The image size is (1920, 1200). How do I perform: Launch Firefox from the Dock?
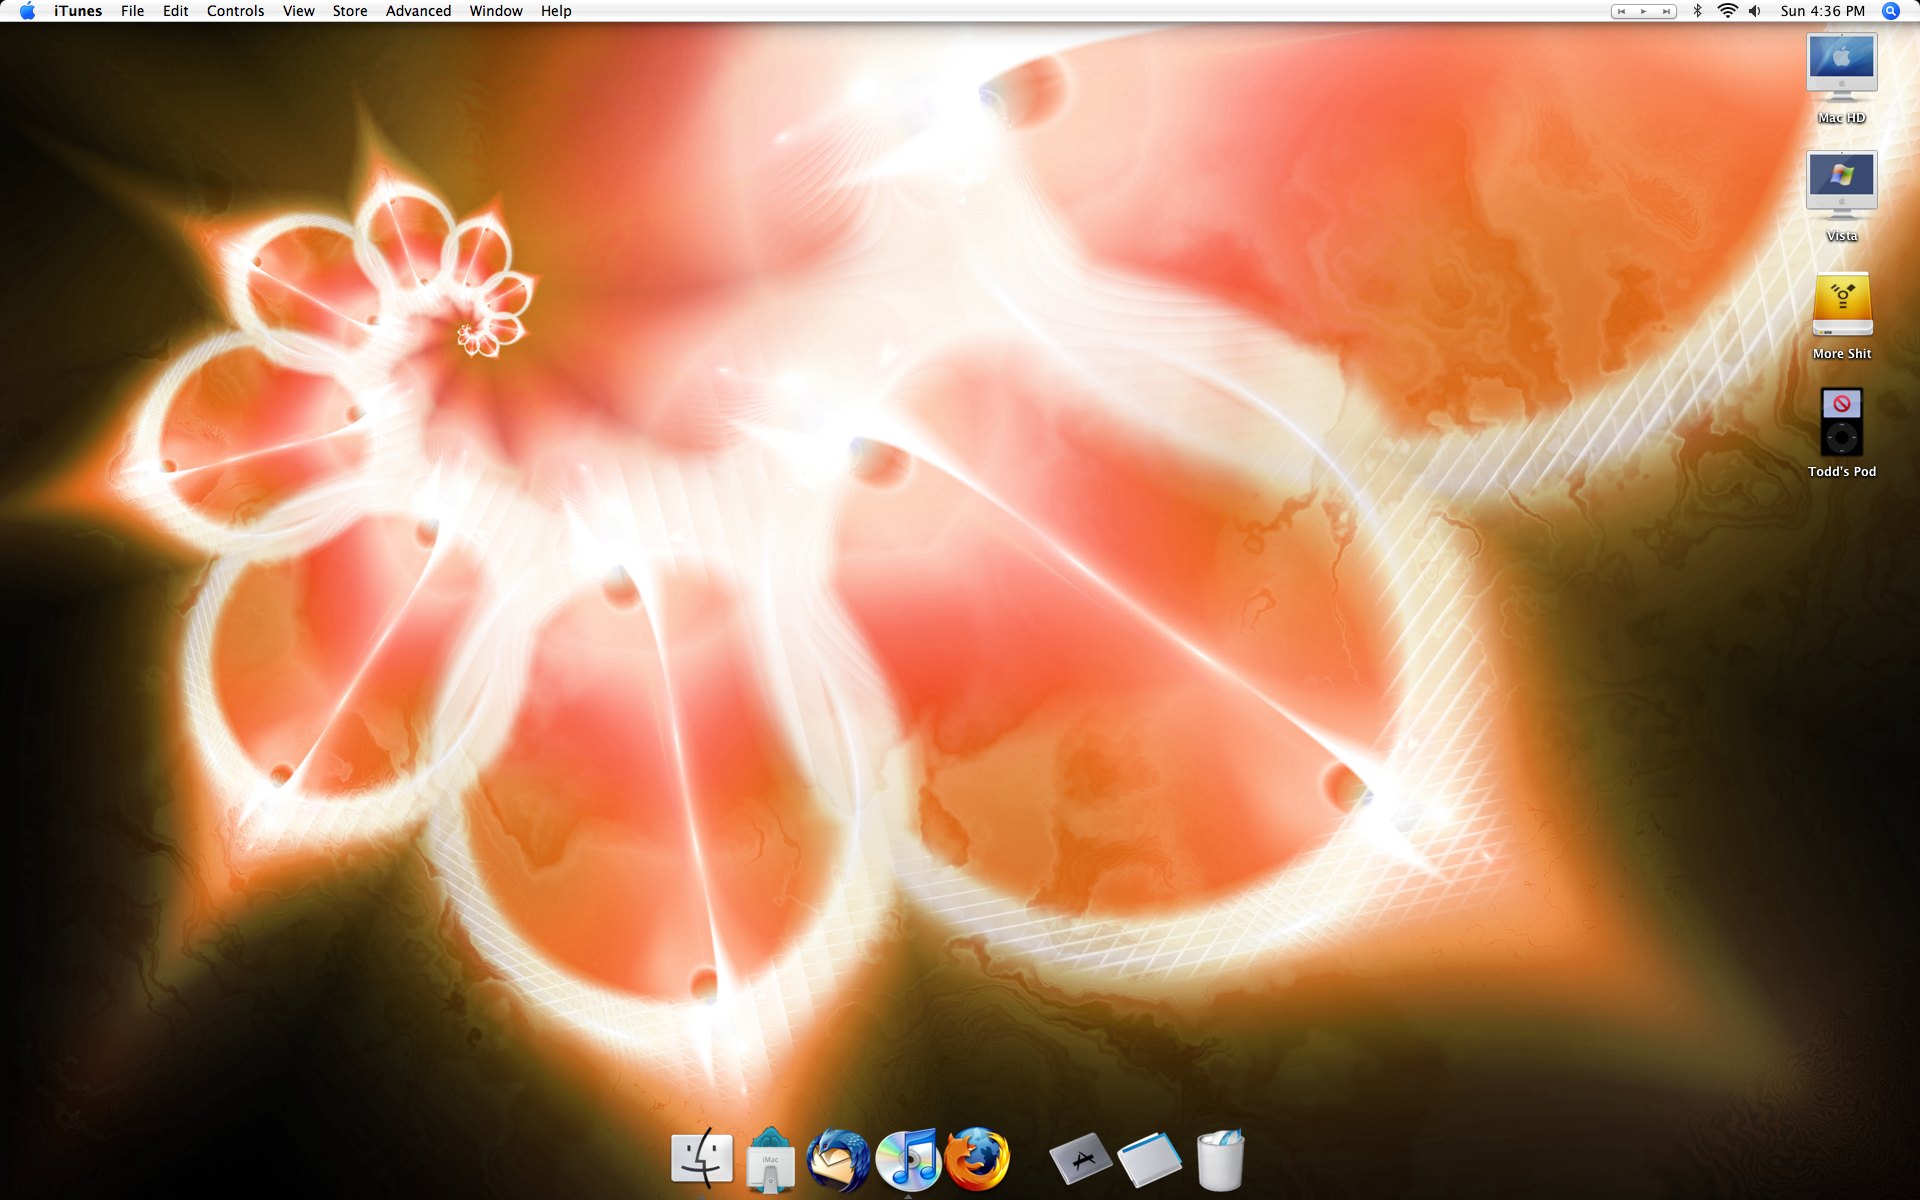point(977,1158)
